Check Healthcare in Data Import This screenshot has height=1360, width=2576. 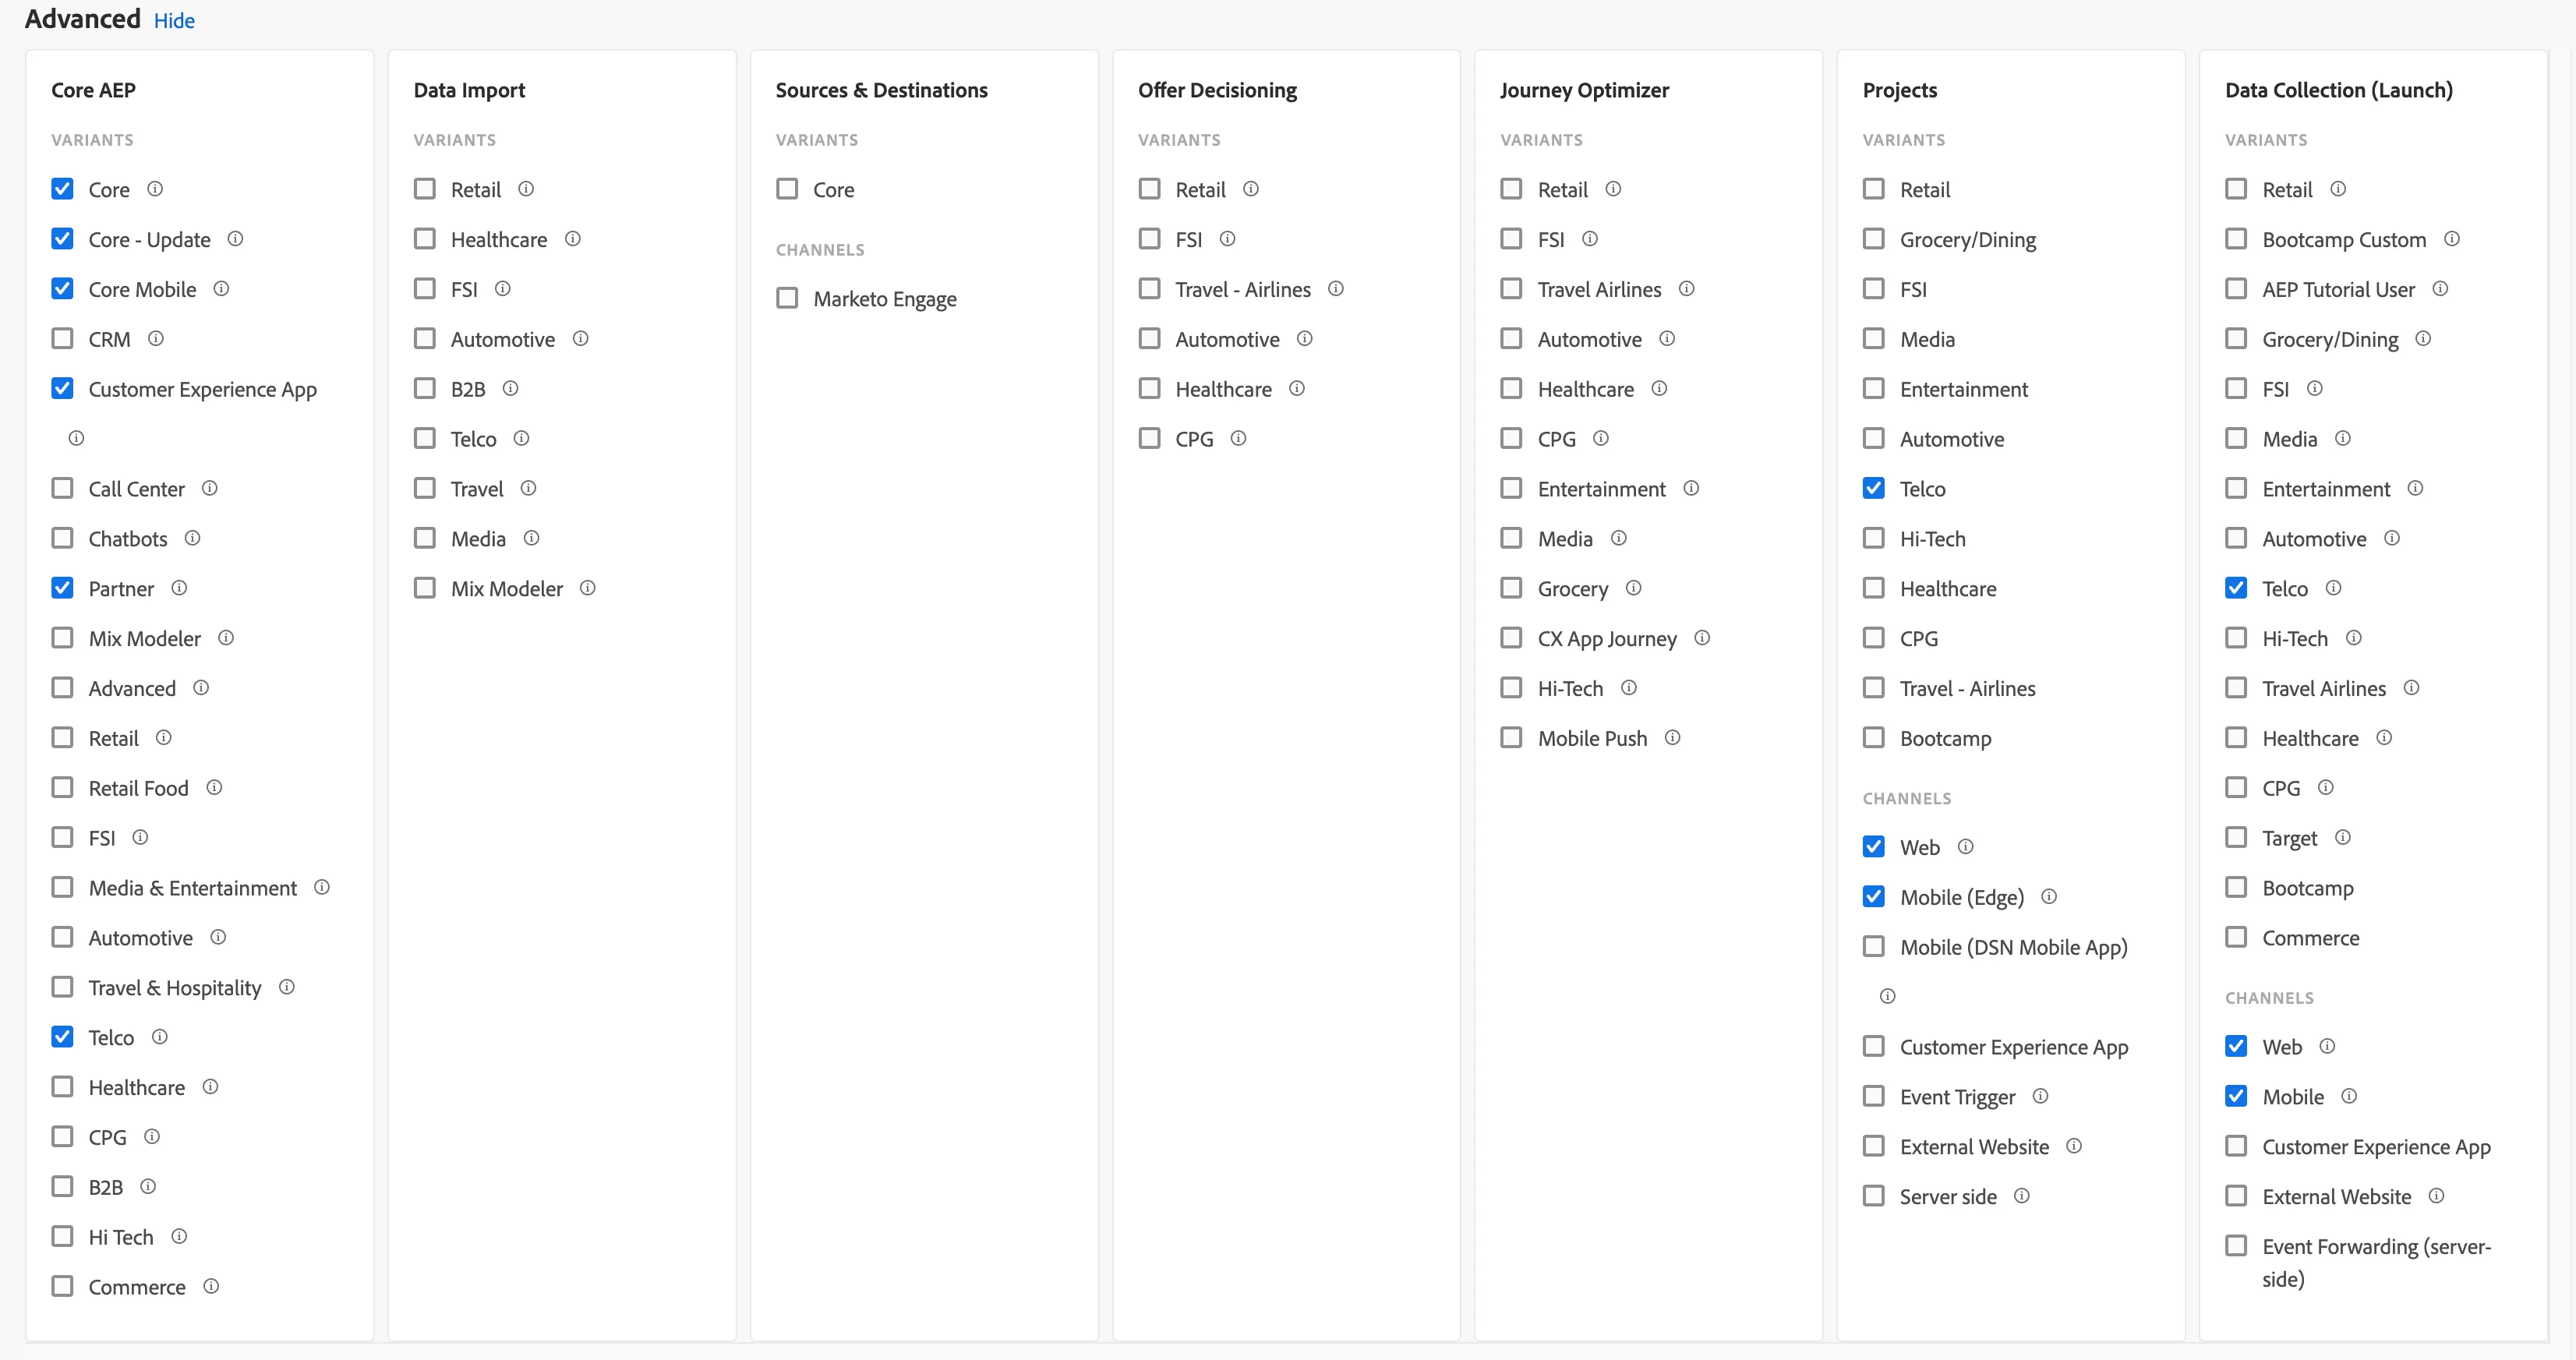[425, 239]
